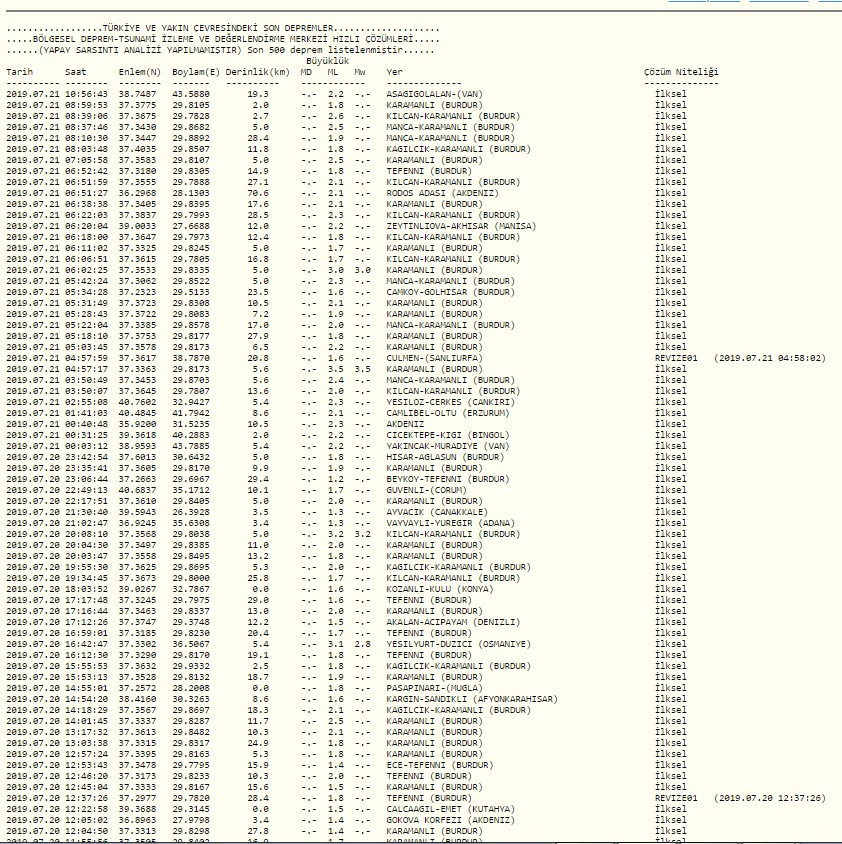Click the Tarih column header
Viewport: 842px width, 844px height.
tap(19, 72)
